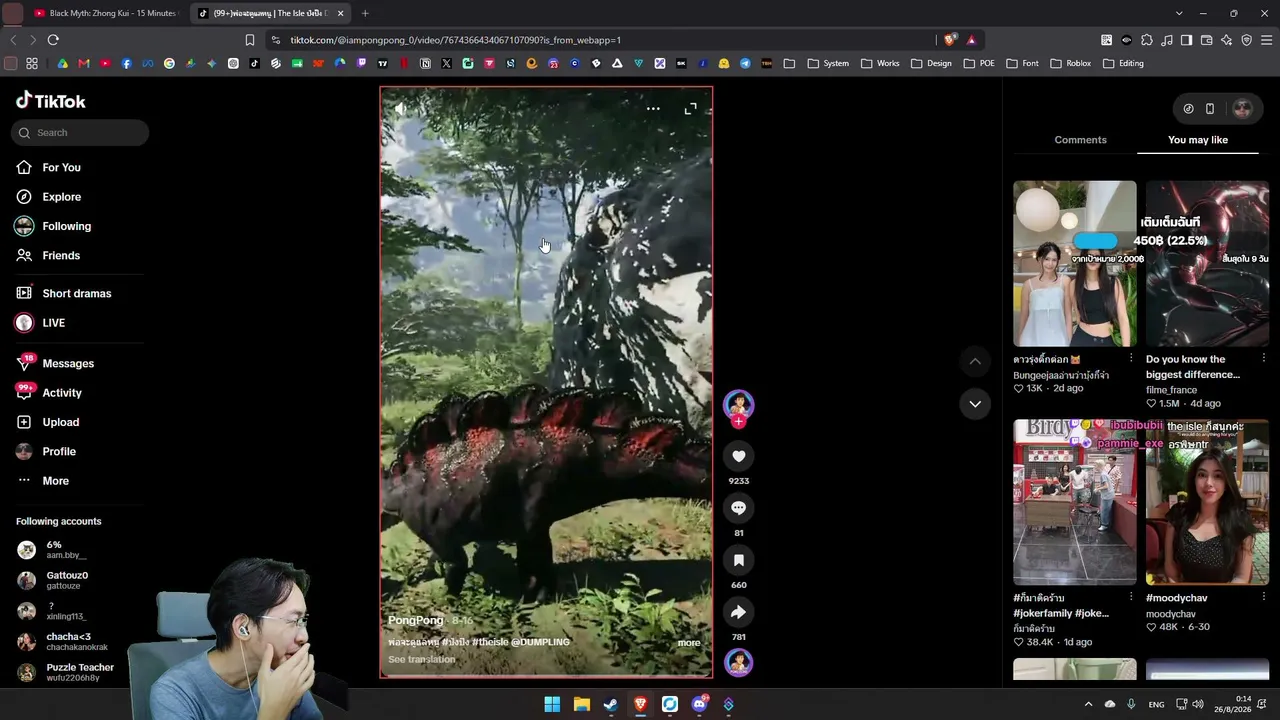
Task: Toggle the browser sidebar panel
Action: coord(1186,40)
